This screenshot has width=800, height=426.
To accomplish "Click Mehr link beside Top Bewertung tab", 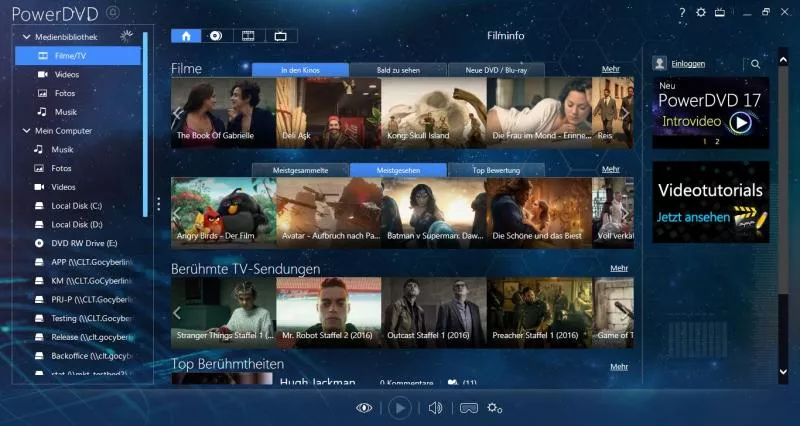I will pos(611,169).
